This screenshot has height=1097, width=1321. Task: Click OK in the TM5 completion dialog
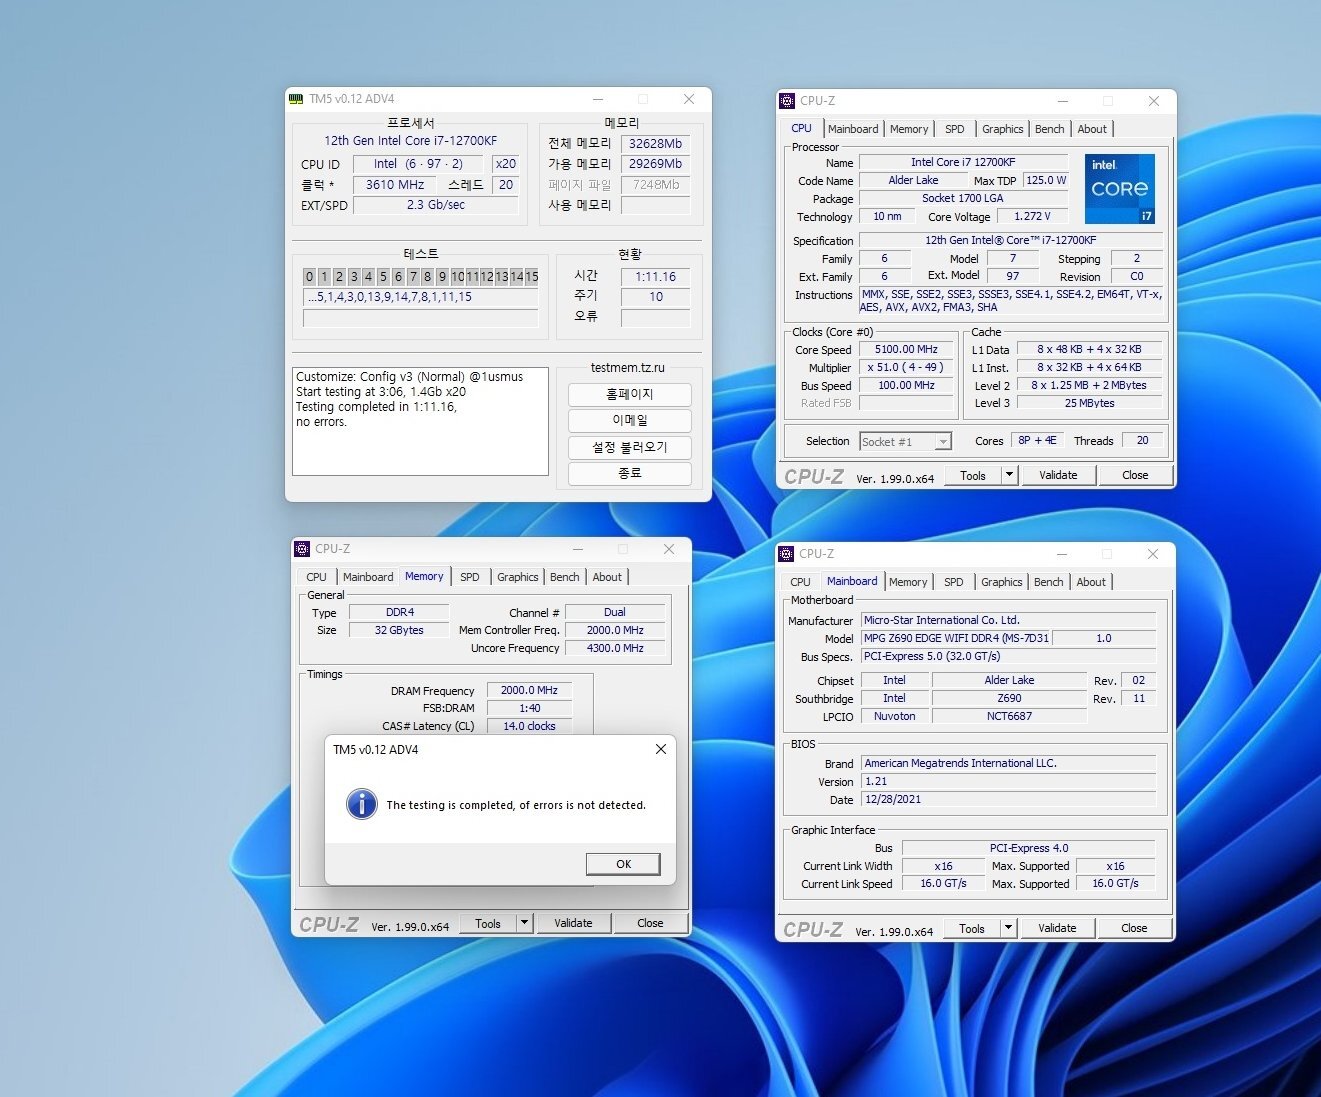pos(623,864)
